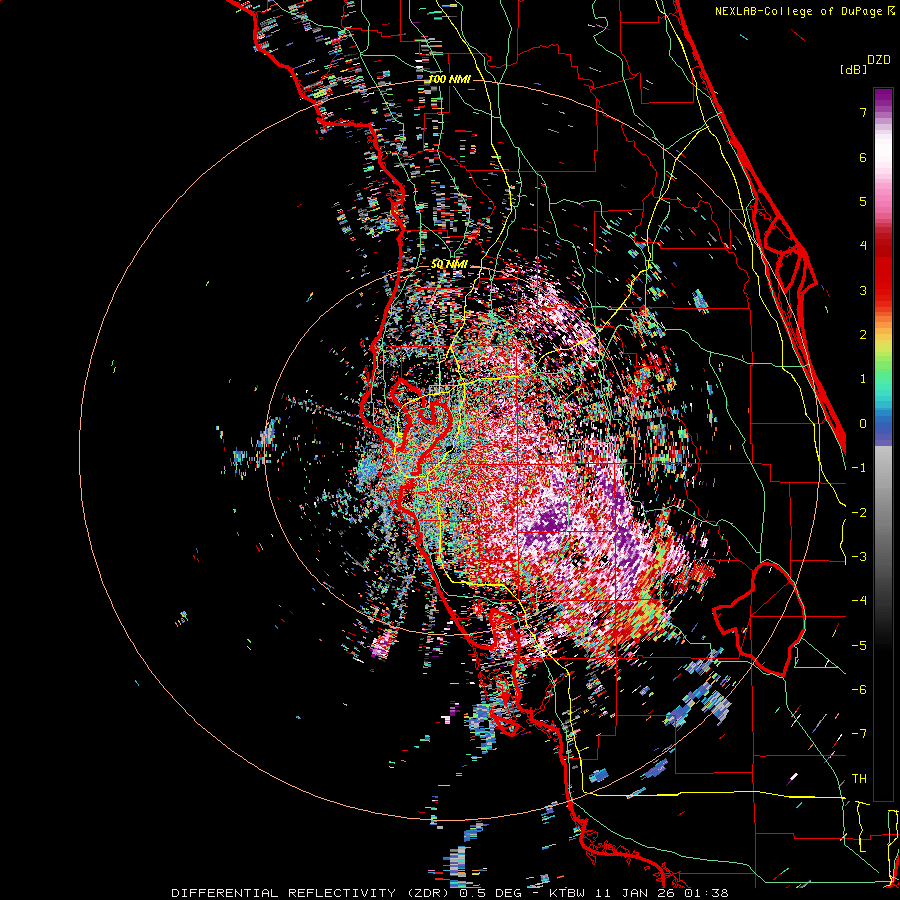The width and height of the screenshot is (900, 900).
Task: Click the 100 NMI range ring label
Action: pos(449,79)
